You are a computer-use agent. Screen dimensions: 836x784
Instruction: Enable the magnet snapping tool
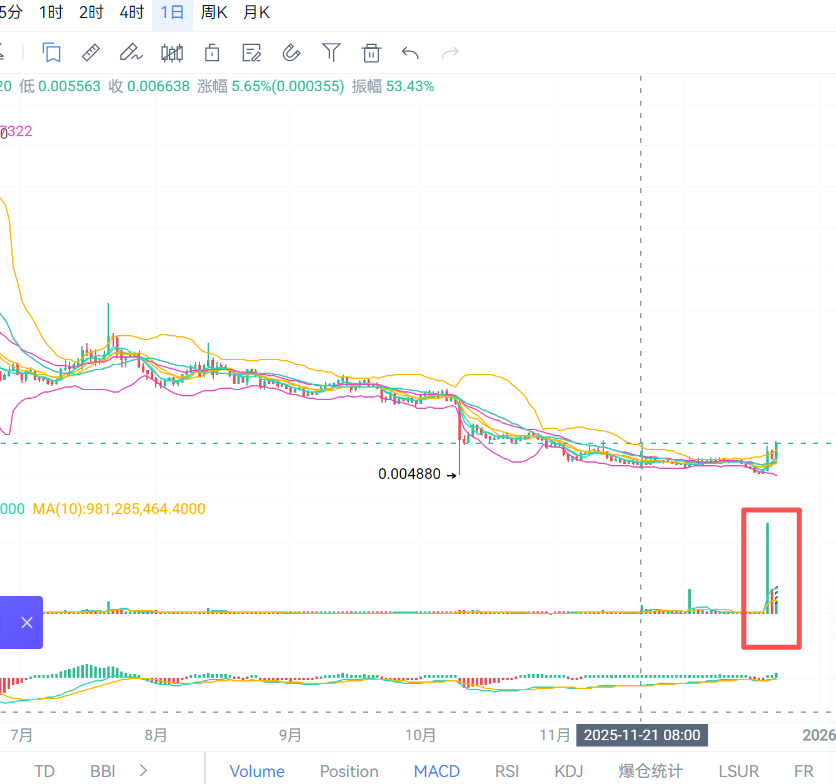291,52
